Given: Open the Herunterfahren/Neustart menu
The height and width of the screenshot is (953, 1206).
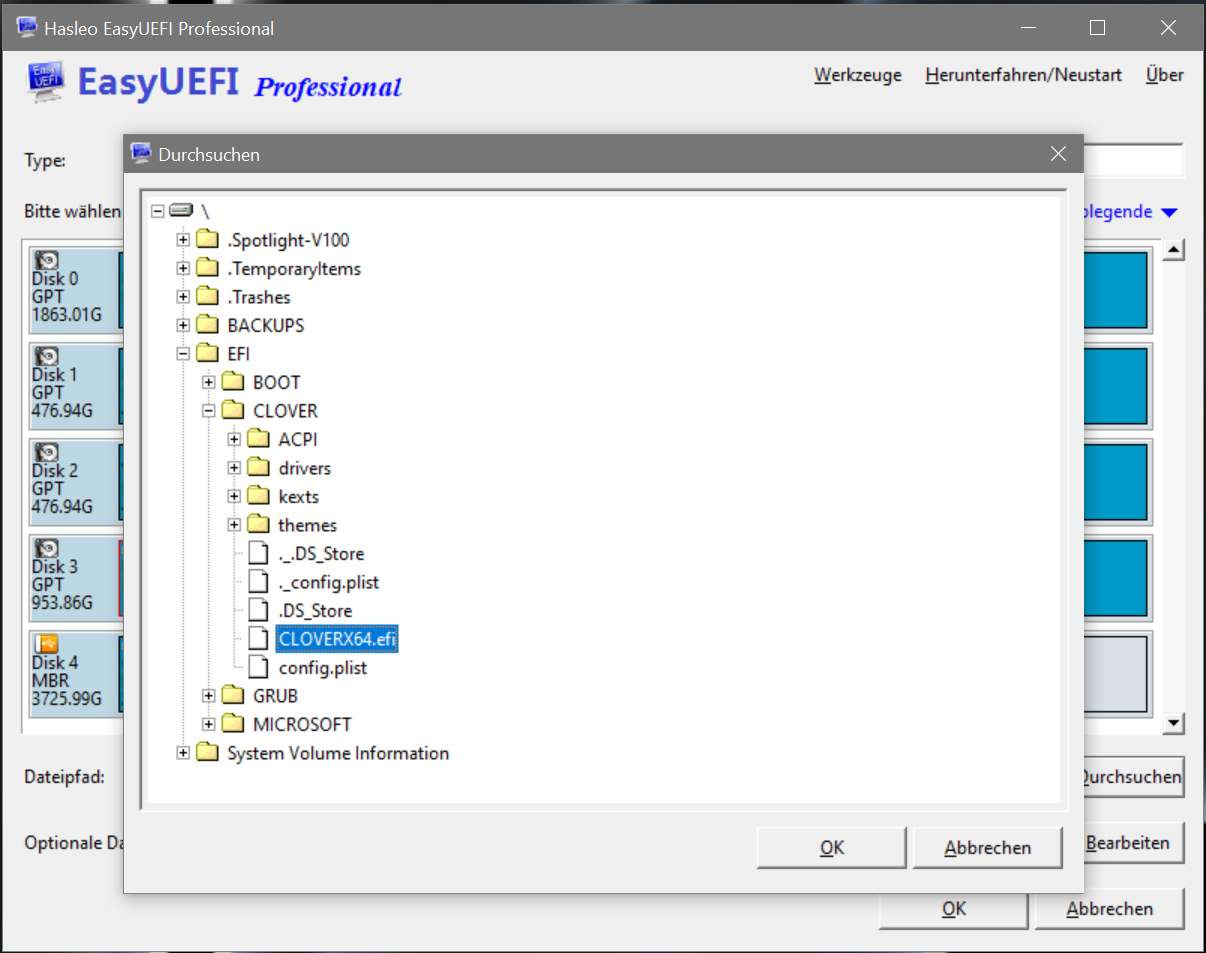Looking at the screenshot, I should click(x=1024, y=75).
